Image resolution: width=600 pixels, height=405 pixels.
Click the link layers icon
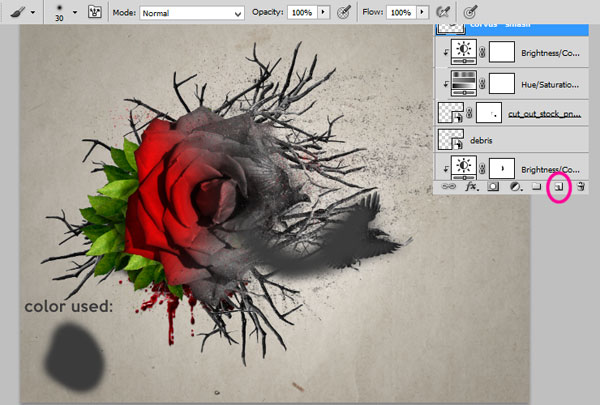click(449, 186)
